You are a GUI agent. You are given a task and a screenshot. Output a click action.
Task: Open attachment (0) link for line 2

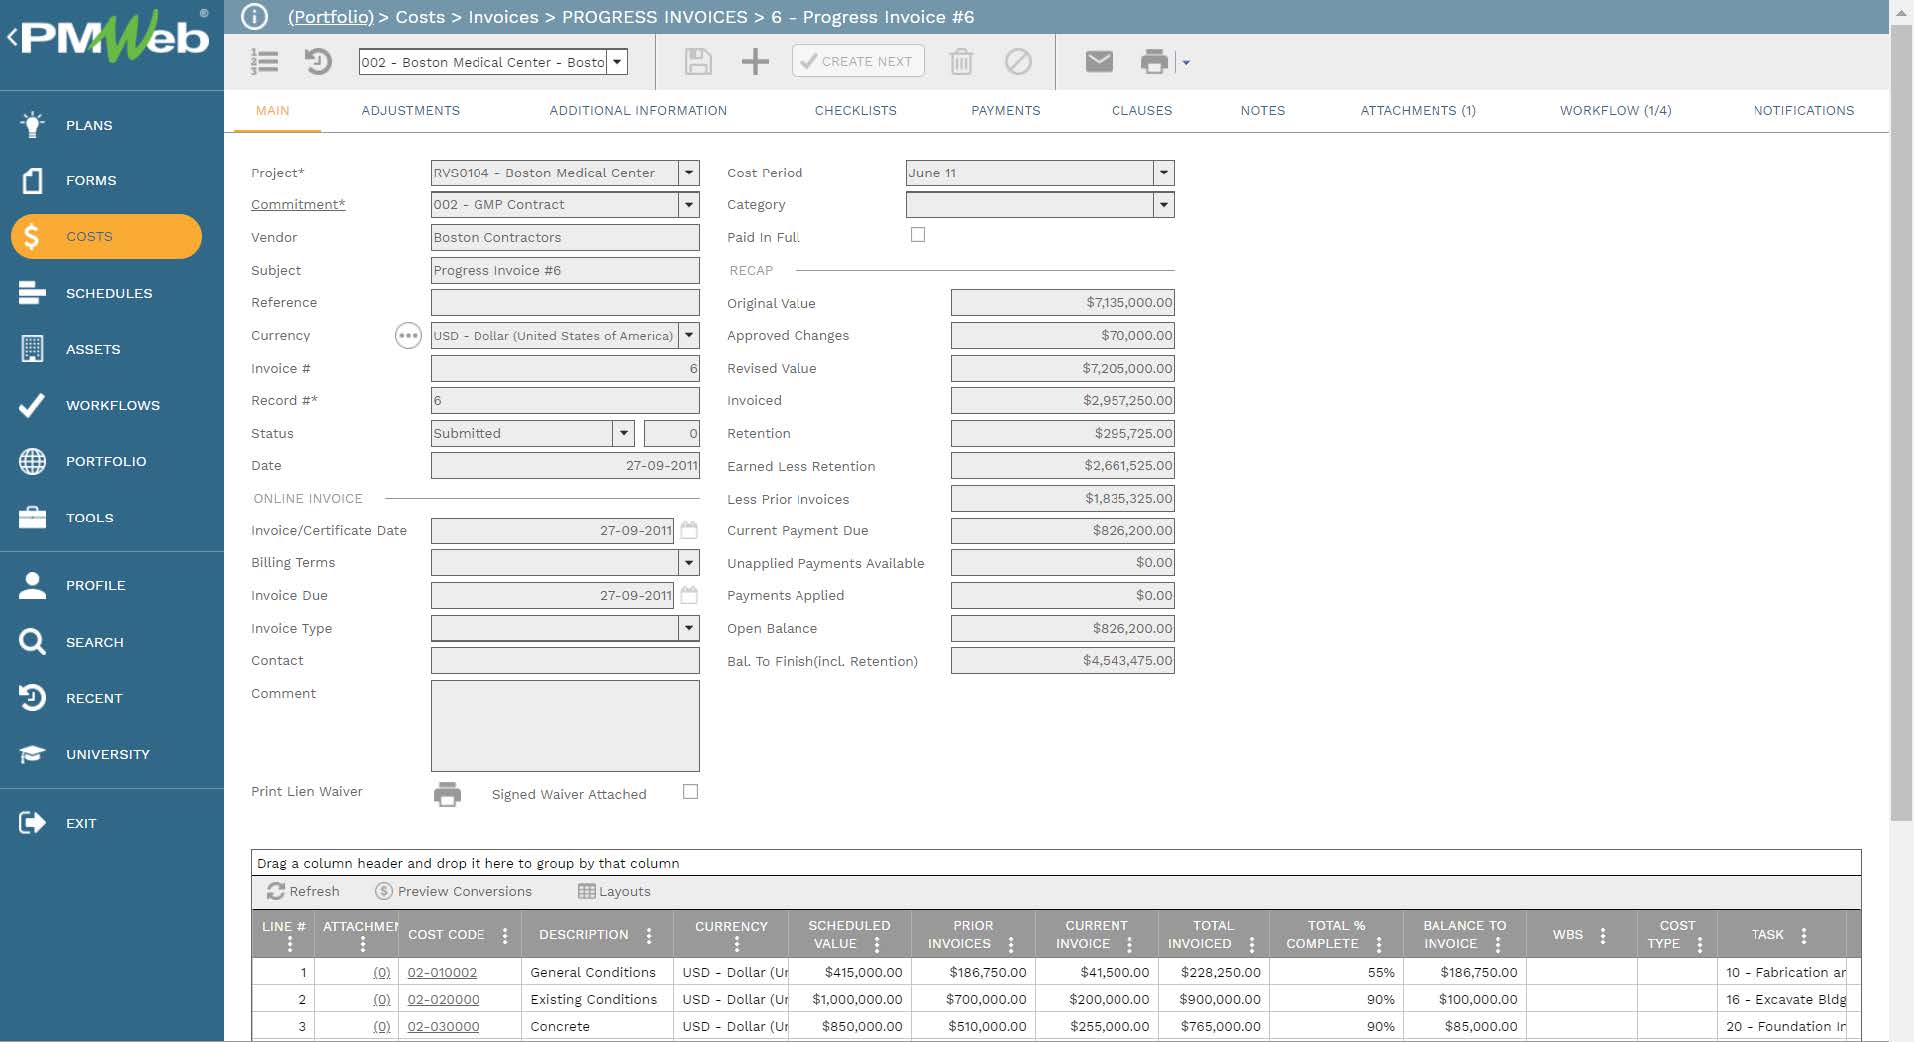point(382,1000)
